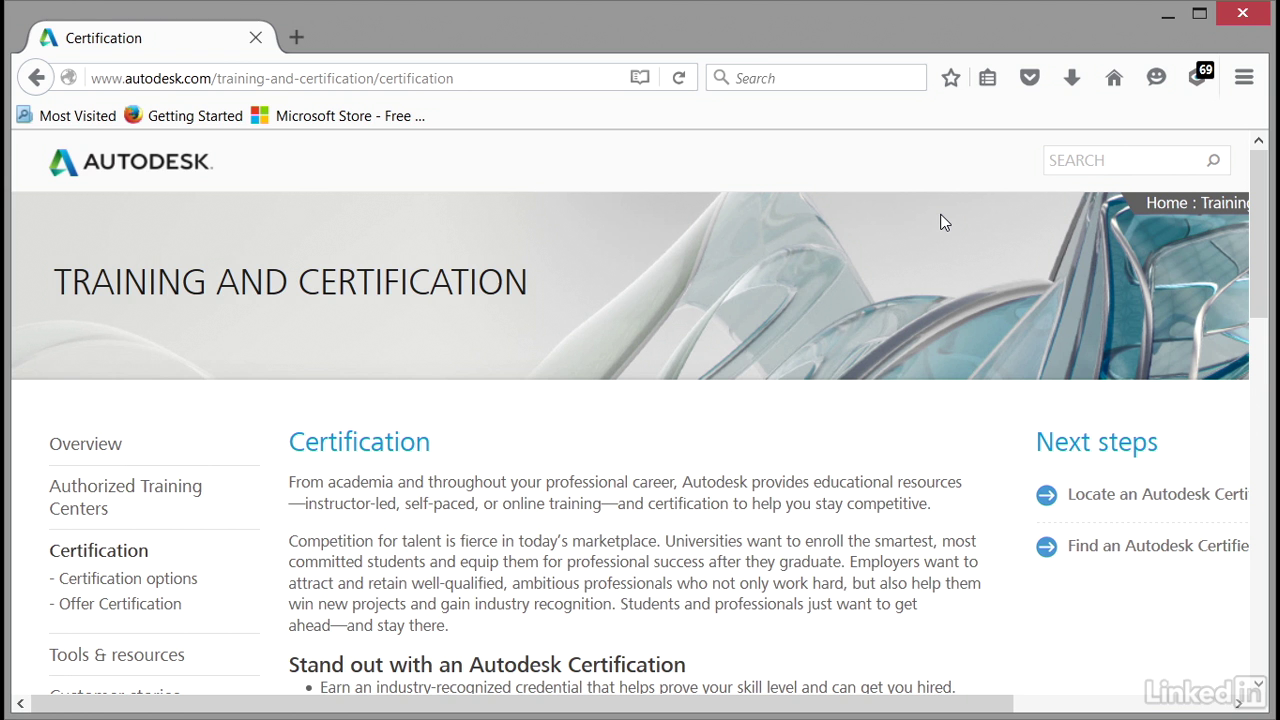This screenshot has width=1280, height=720.
Task: Click Home in the breadcrumb
Action: [x=1166, y=203]
